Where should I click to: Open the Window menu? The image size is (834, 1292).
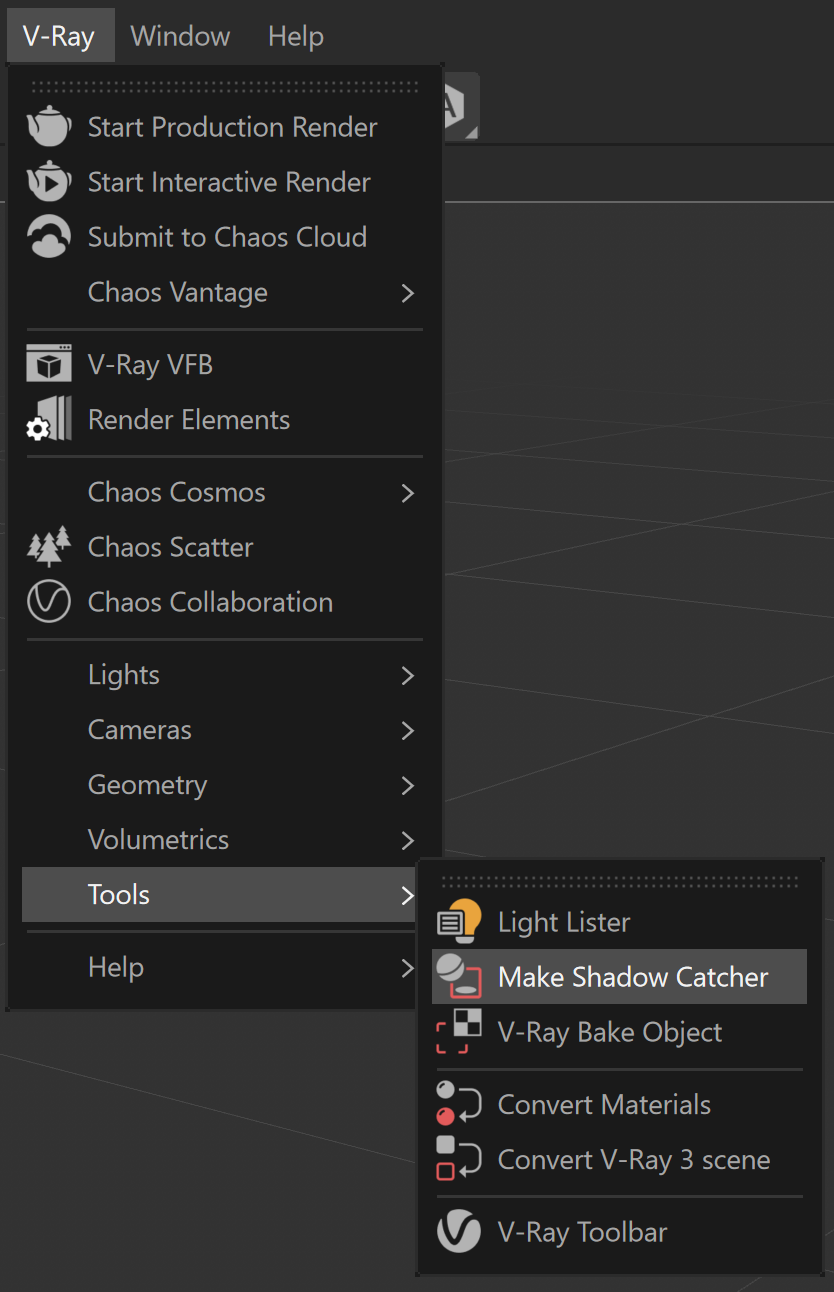click(x=180, y=36)
